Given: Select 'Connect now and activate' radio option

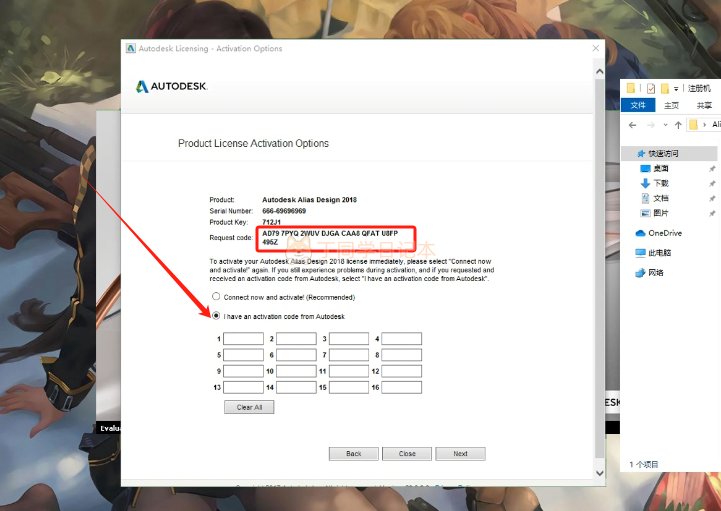Looking at the screenshot, I should point(216,297).
